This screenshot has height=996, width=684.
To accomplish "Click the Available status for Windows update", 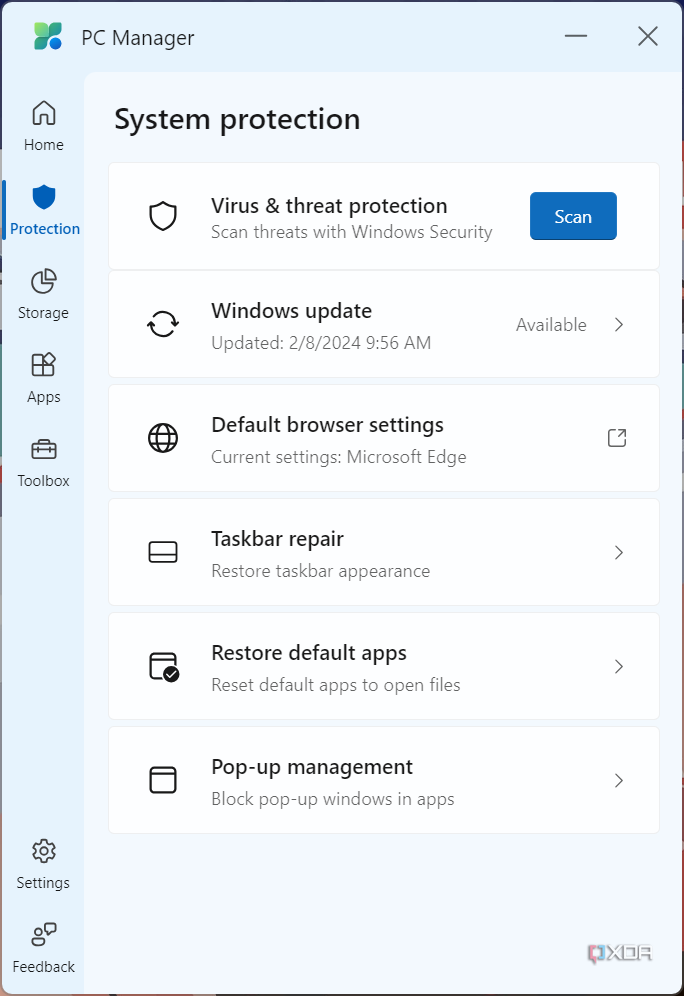I will [x=551, y=325].
